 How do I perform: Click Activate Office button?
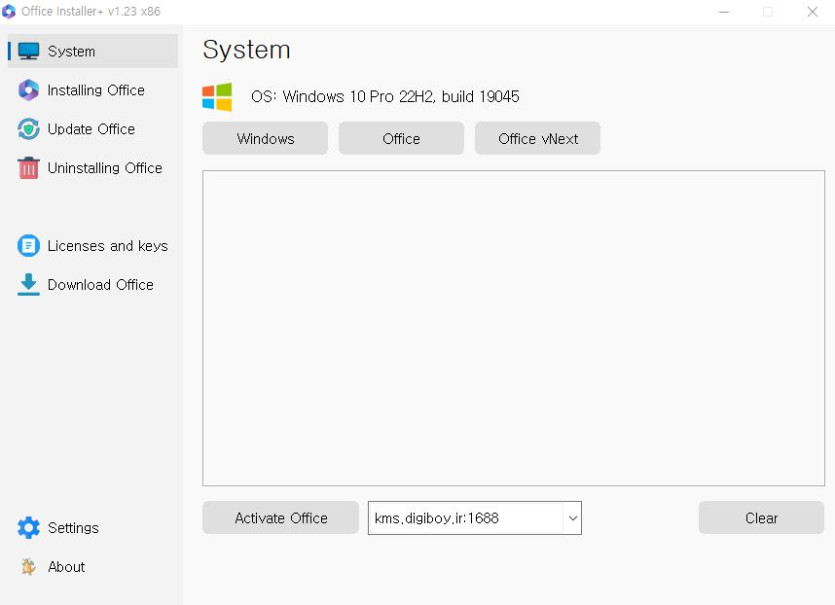(281, 518)
